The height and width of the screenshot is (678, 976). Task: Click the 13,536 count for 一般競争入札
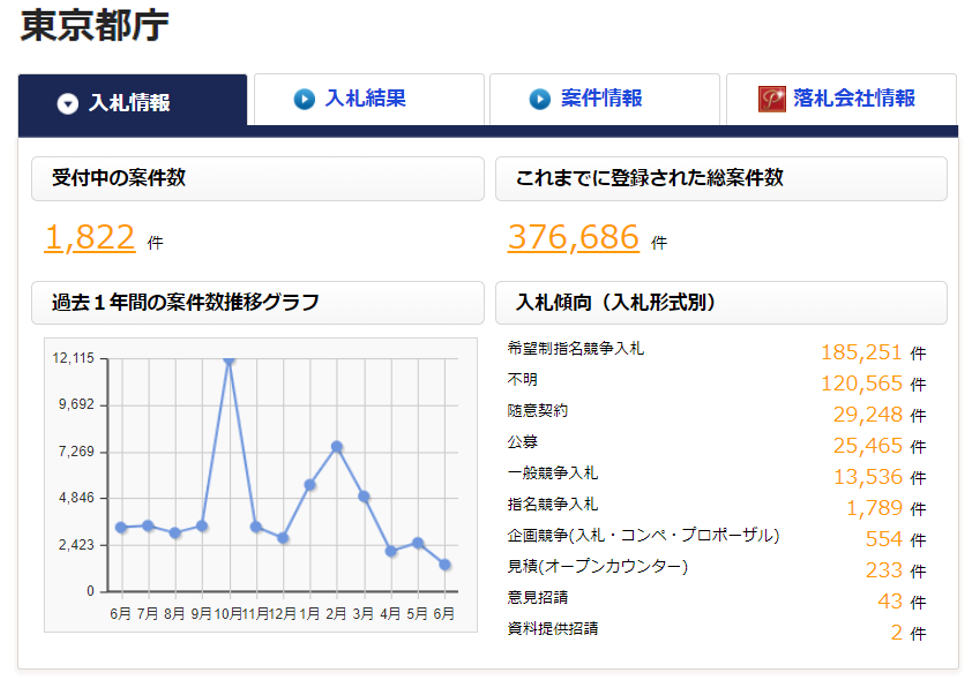[x=867, y=477]
